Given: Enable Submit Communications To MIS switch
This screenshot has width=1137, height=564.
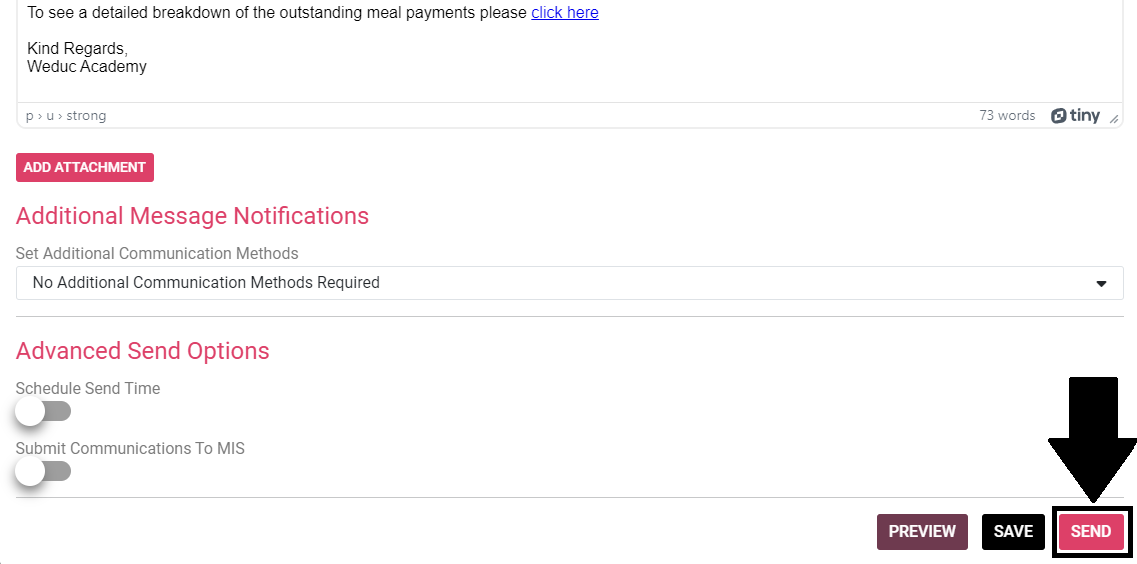Looking at the screenshot, I should point(43,471).
